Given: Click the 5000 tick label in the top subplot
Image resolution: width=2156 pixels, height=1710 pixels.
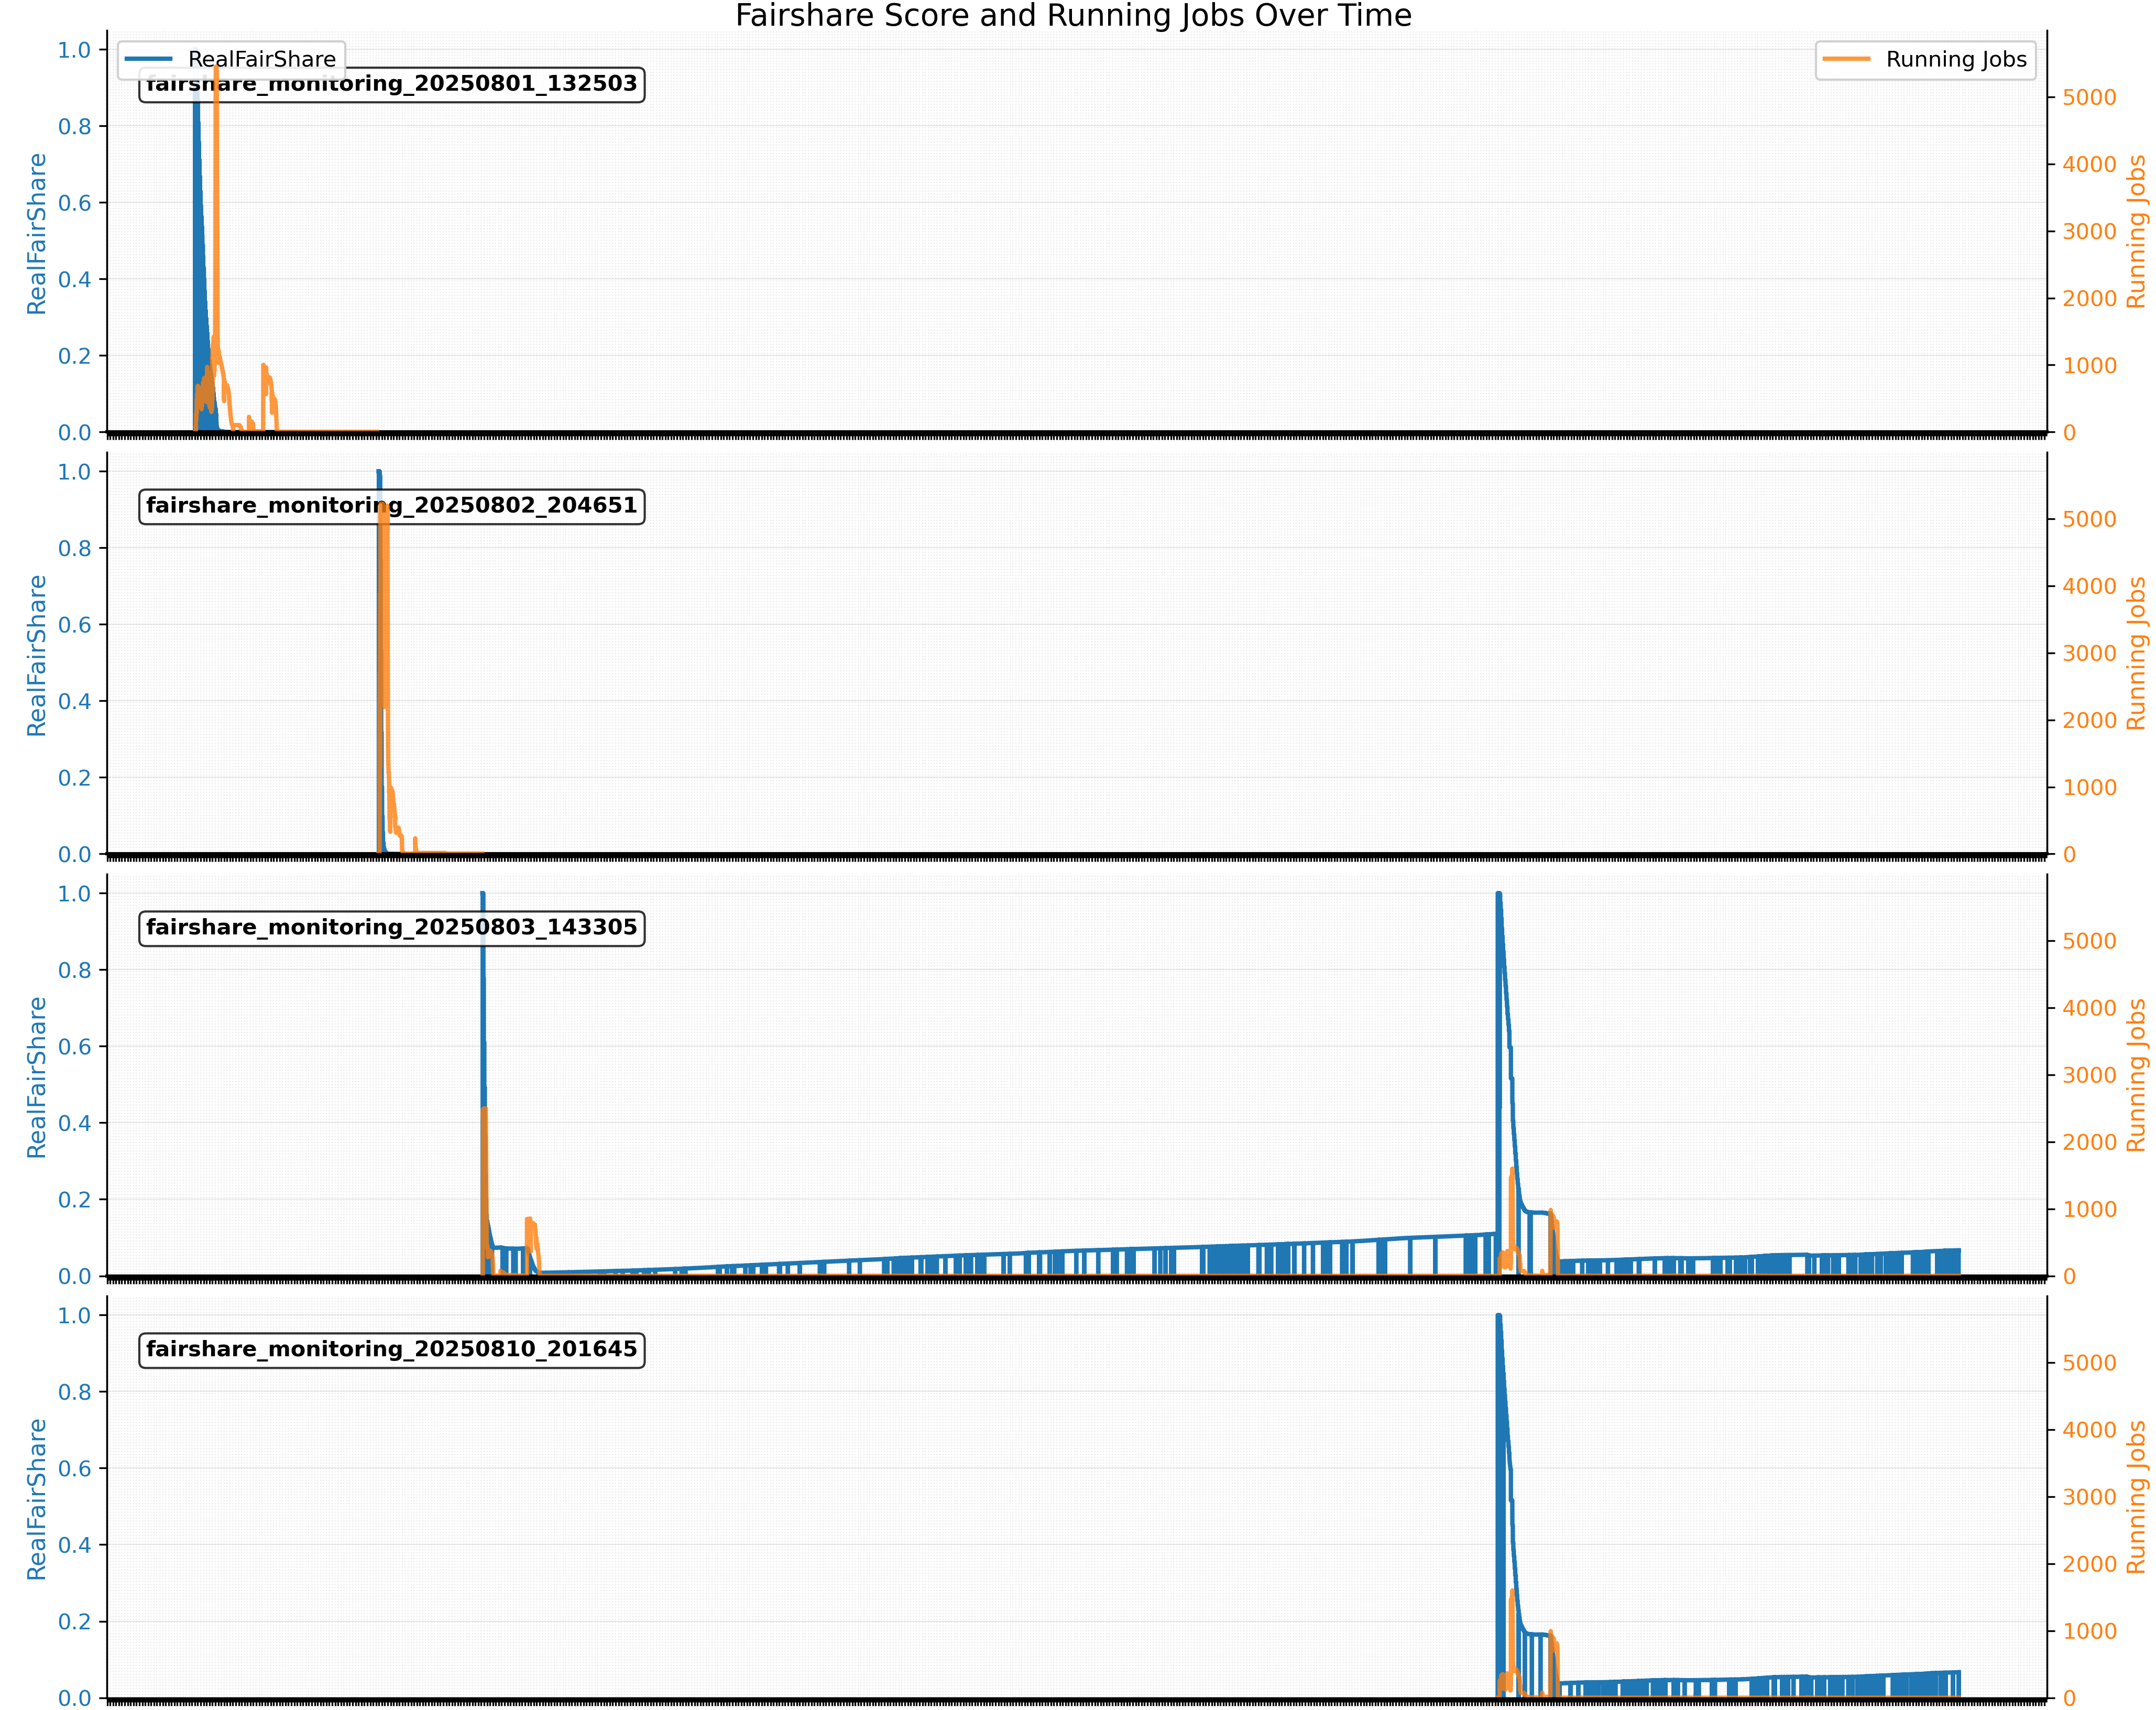Looking at the screenshot, I should click(x=2089, y=98).
